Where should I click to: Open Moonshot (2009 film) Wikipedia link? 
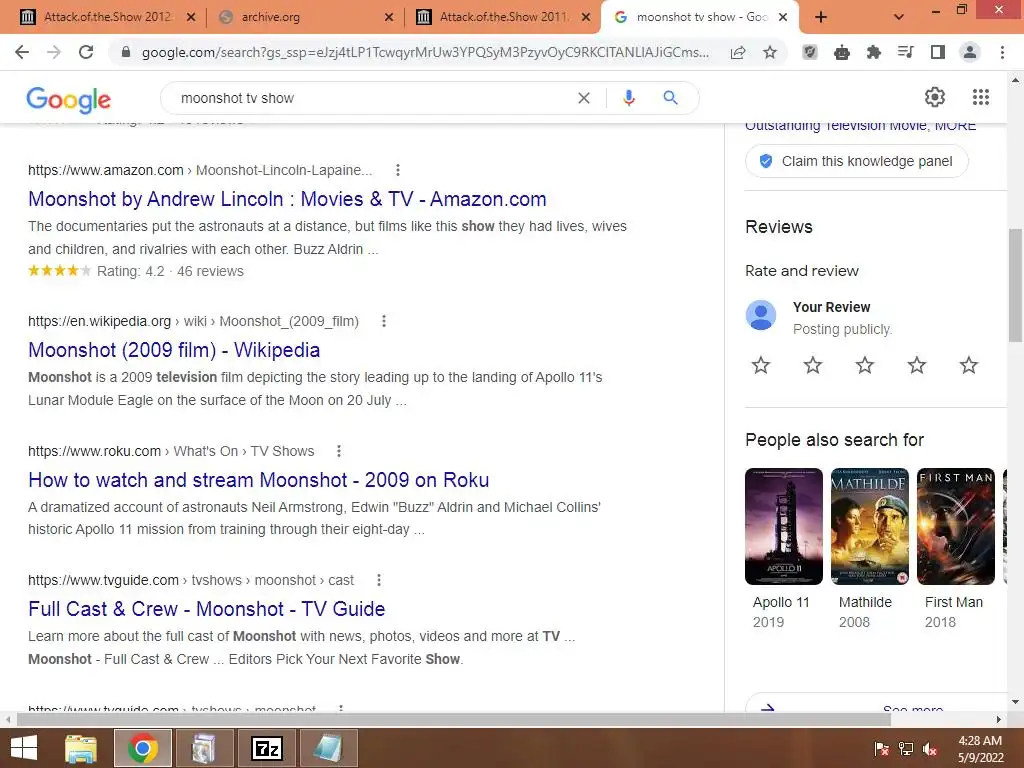click(174, 350)
